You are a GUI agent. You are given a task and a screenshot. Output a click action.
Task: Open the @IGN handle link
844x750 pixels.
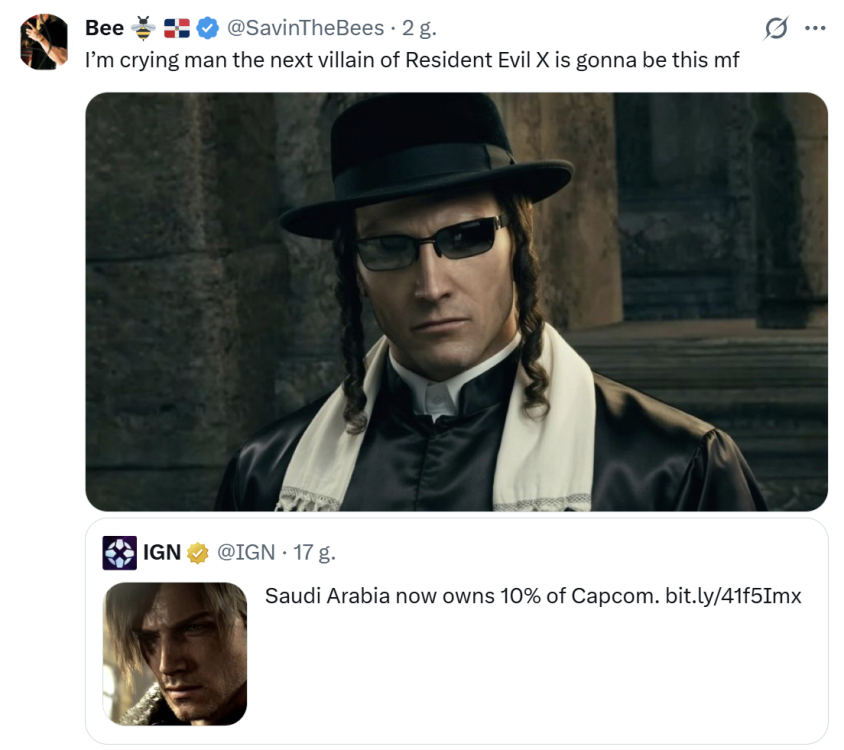pos(246,552)
